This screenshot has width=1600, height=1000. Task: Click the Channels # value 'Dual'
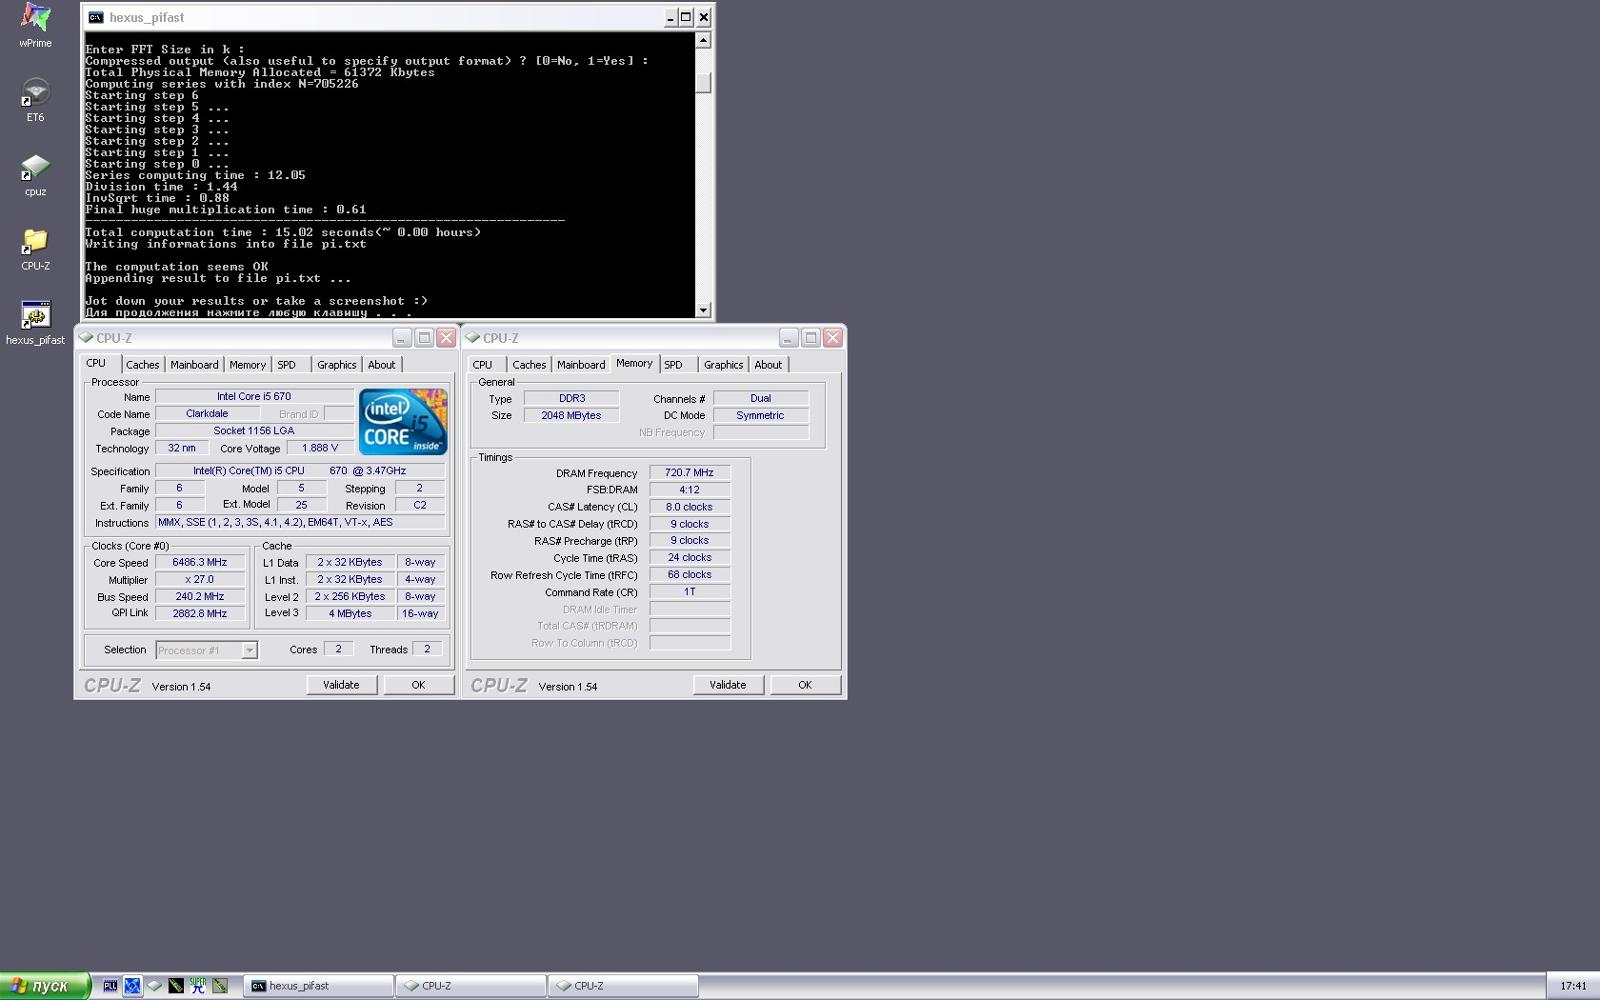click(x=761, y=398)
